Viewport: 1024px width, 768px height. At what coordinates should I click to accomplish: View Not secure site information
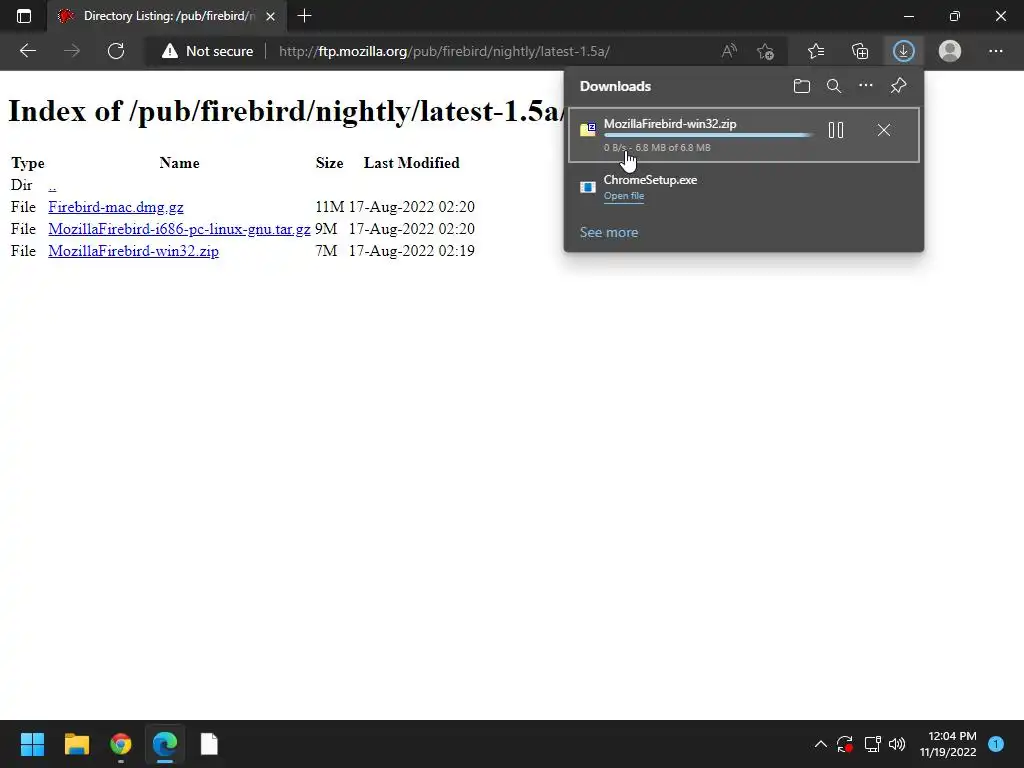tap(208, 51)
